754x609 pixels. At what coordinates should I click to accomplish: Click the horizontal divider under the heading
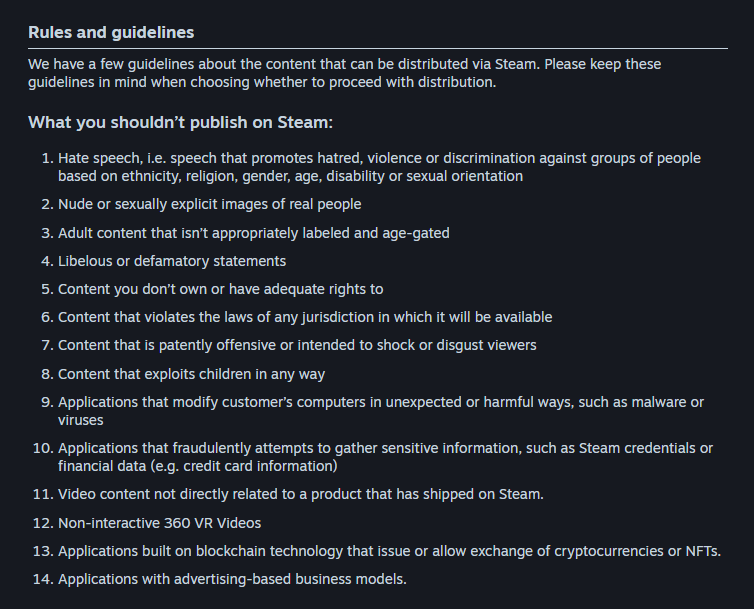point(378,49)
